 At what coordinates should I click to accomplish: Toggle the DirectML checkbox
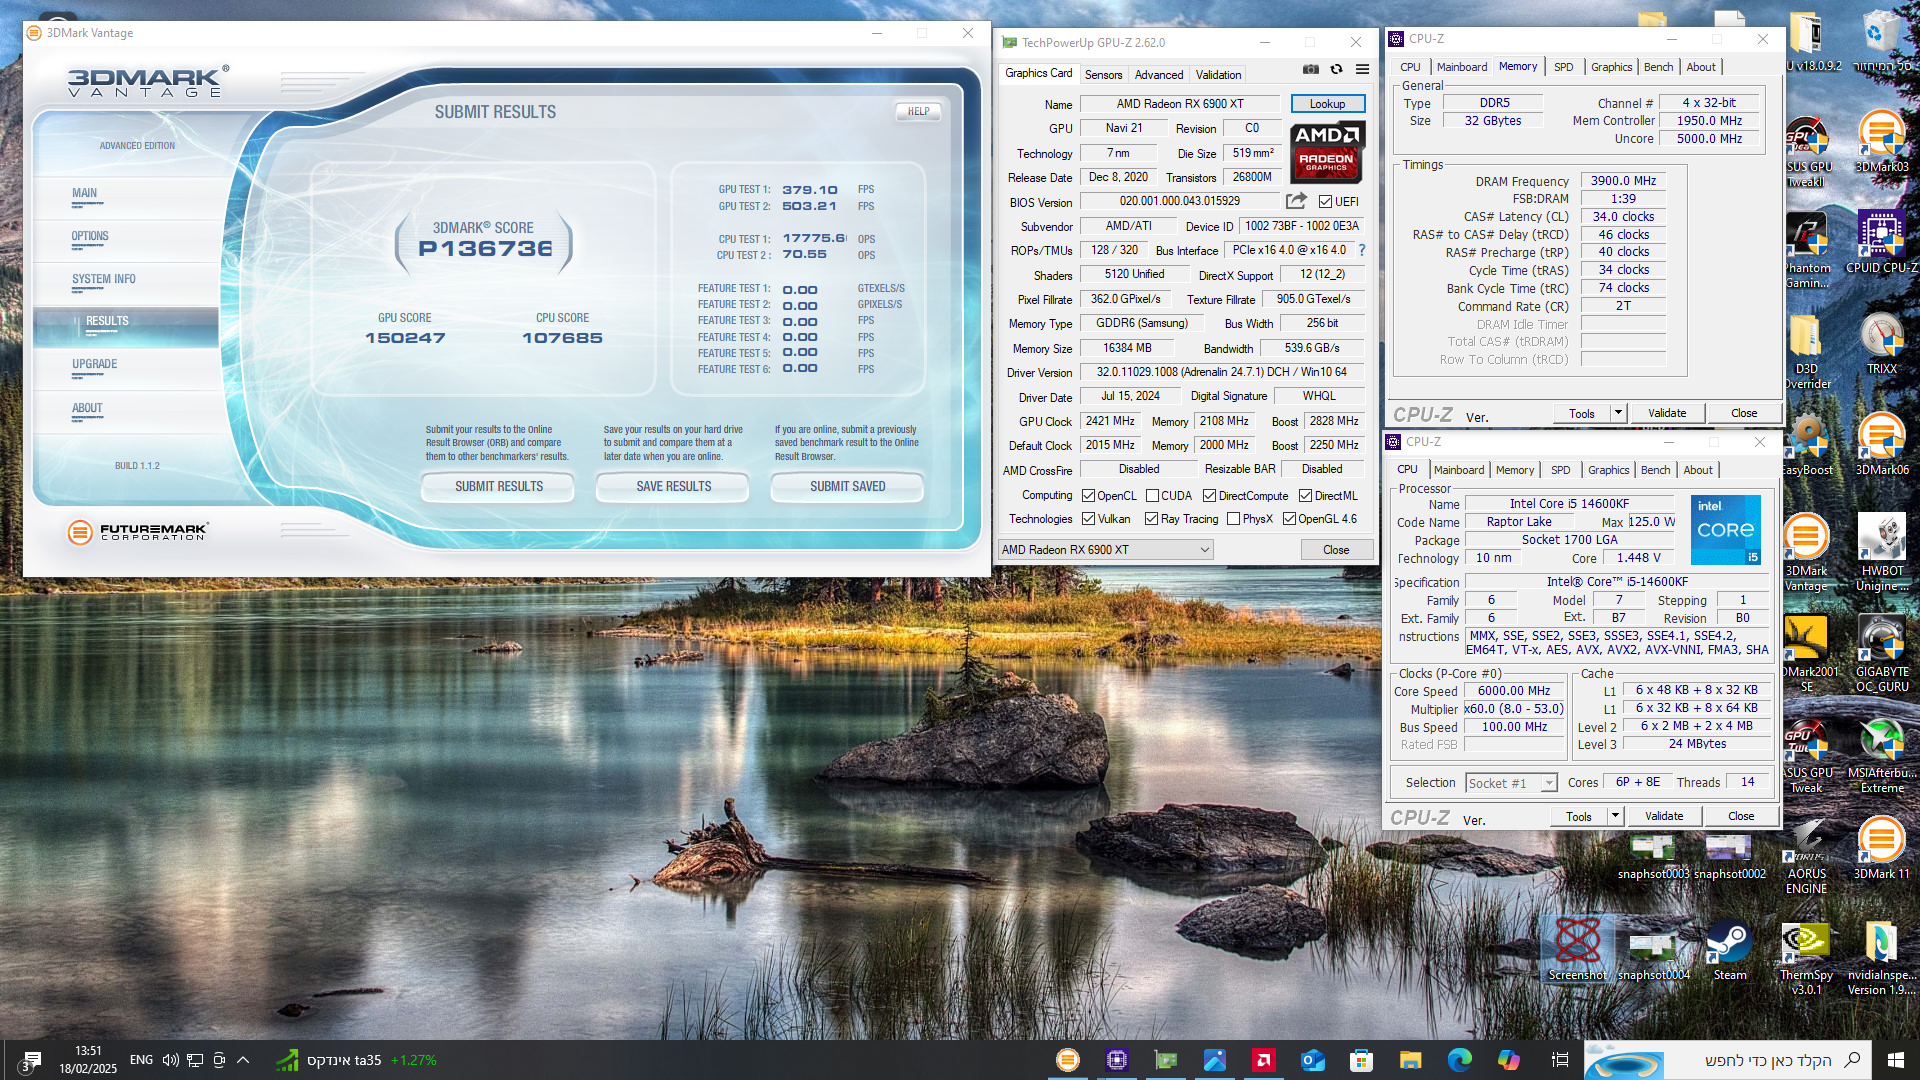1306,496
